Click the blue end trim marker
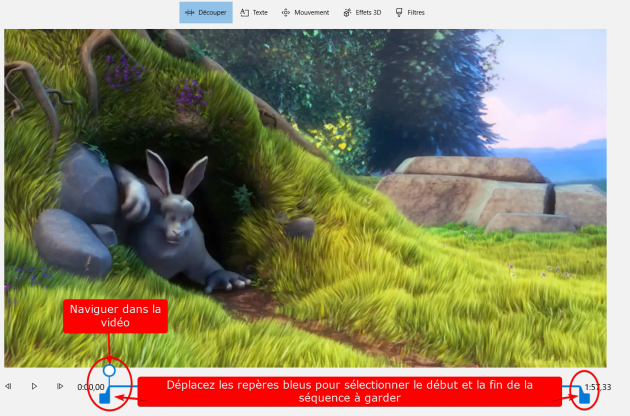630x416 pixels. point(584,398)
